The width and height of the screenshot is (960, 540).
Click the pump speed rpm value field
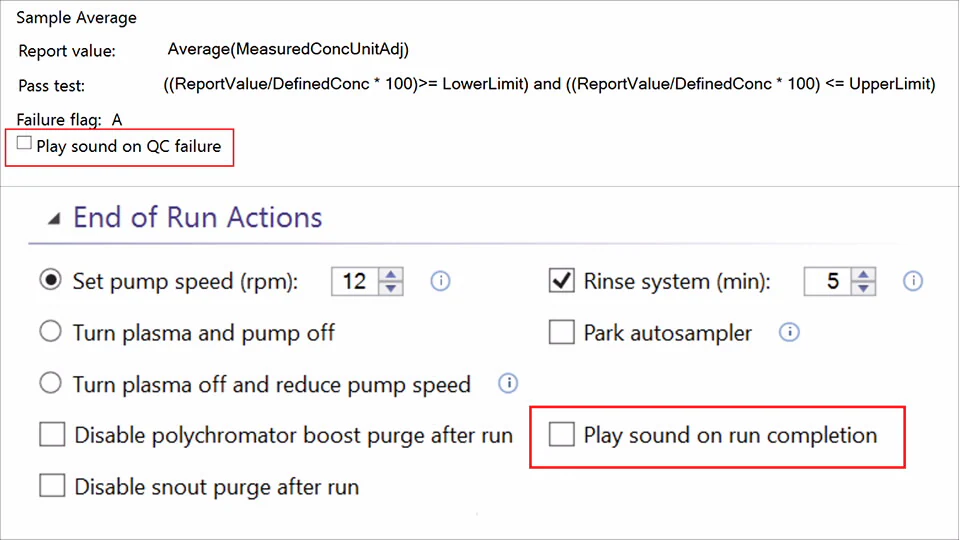(355, 282)
